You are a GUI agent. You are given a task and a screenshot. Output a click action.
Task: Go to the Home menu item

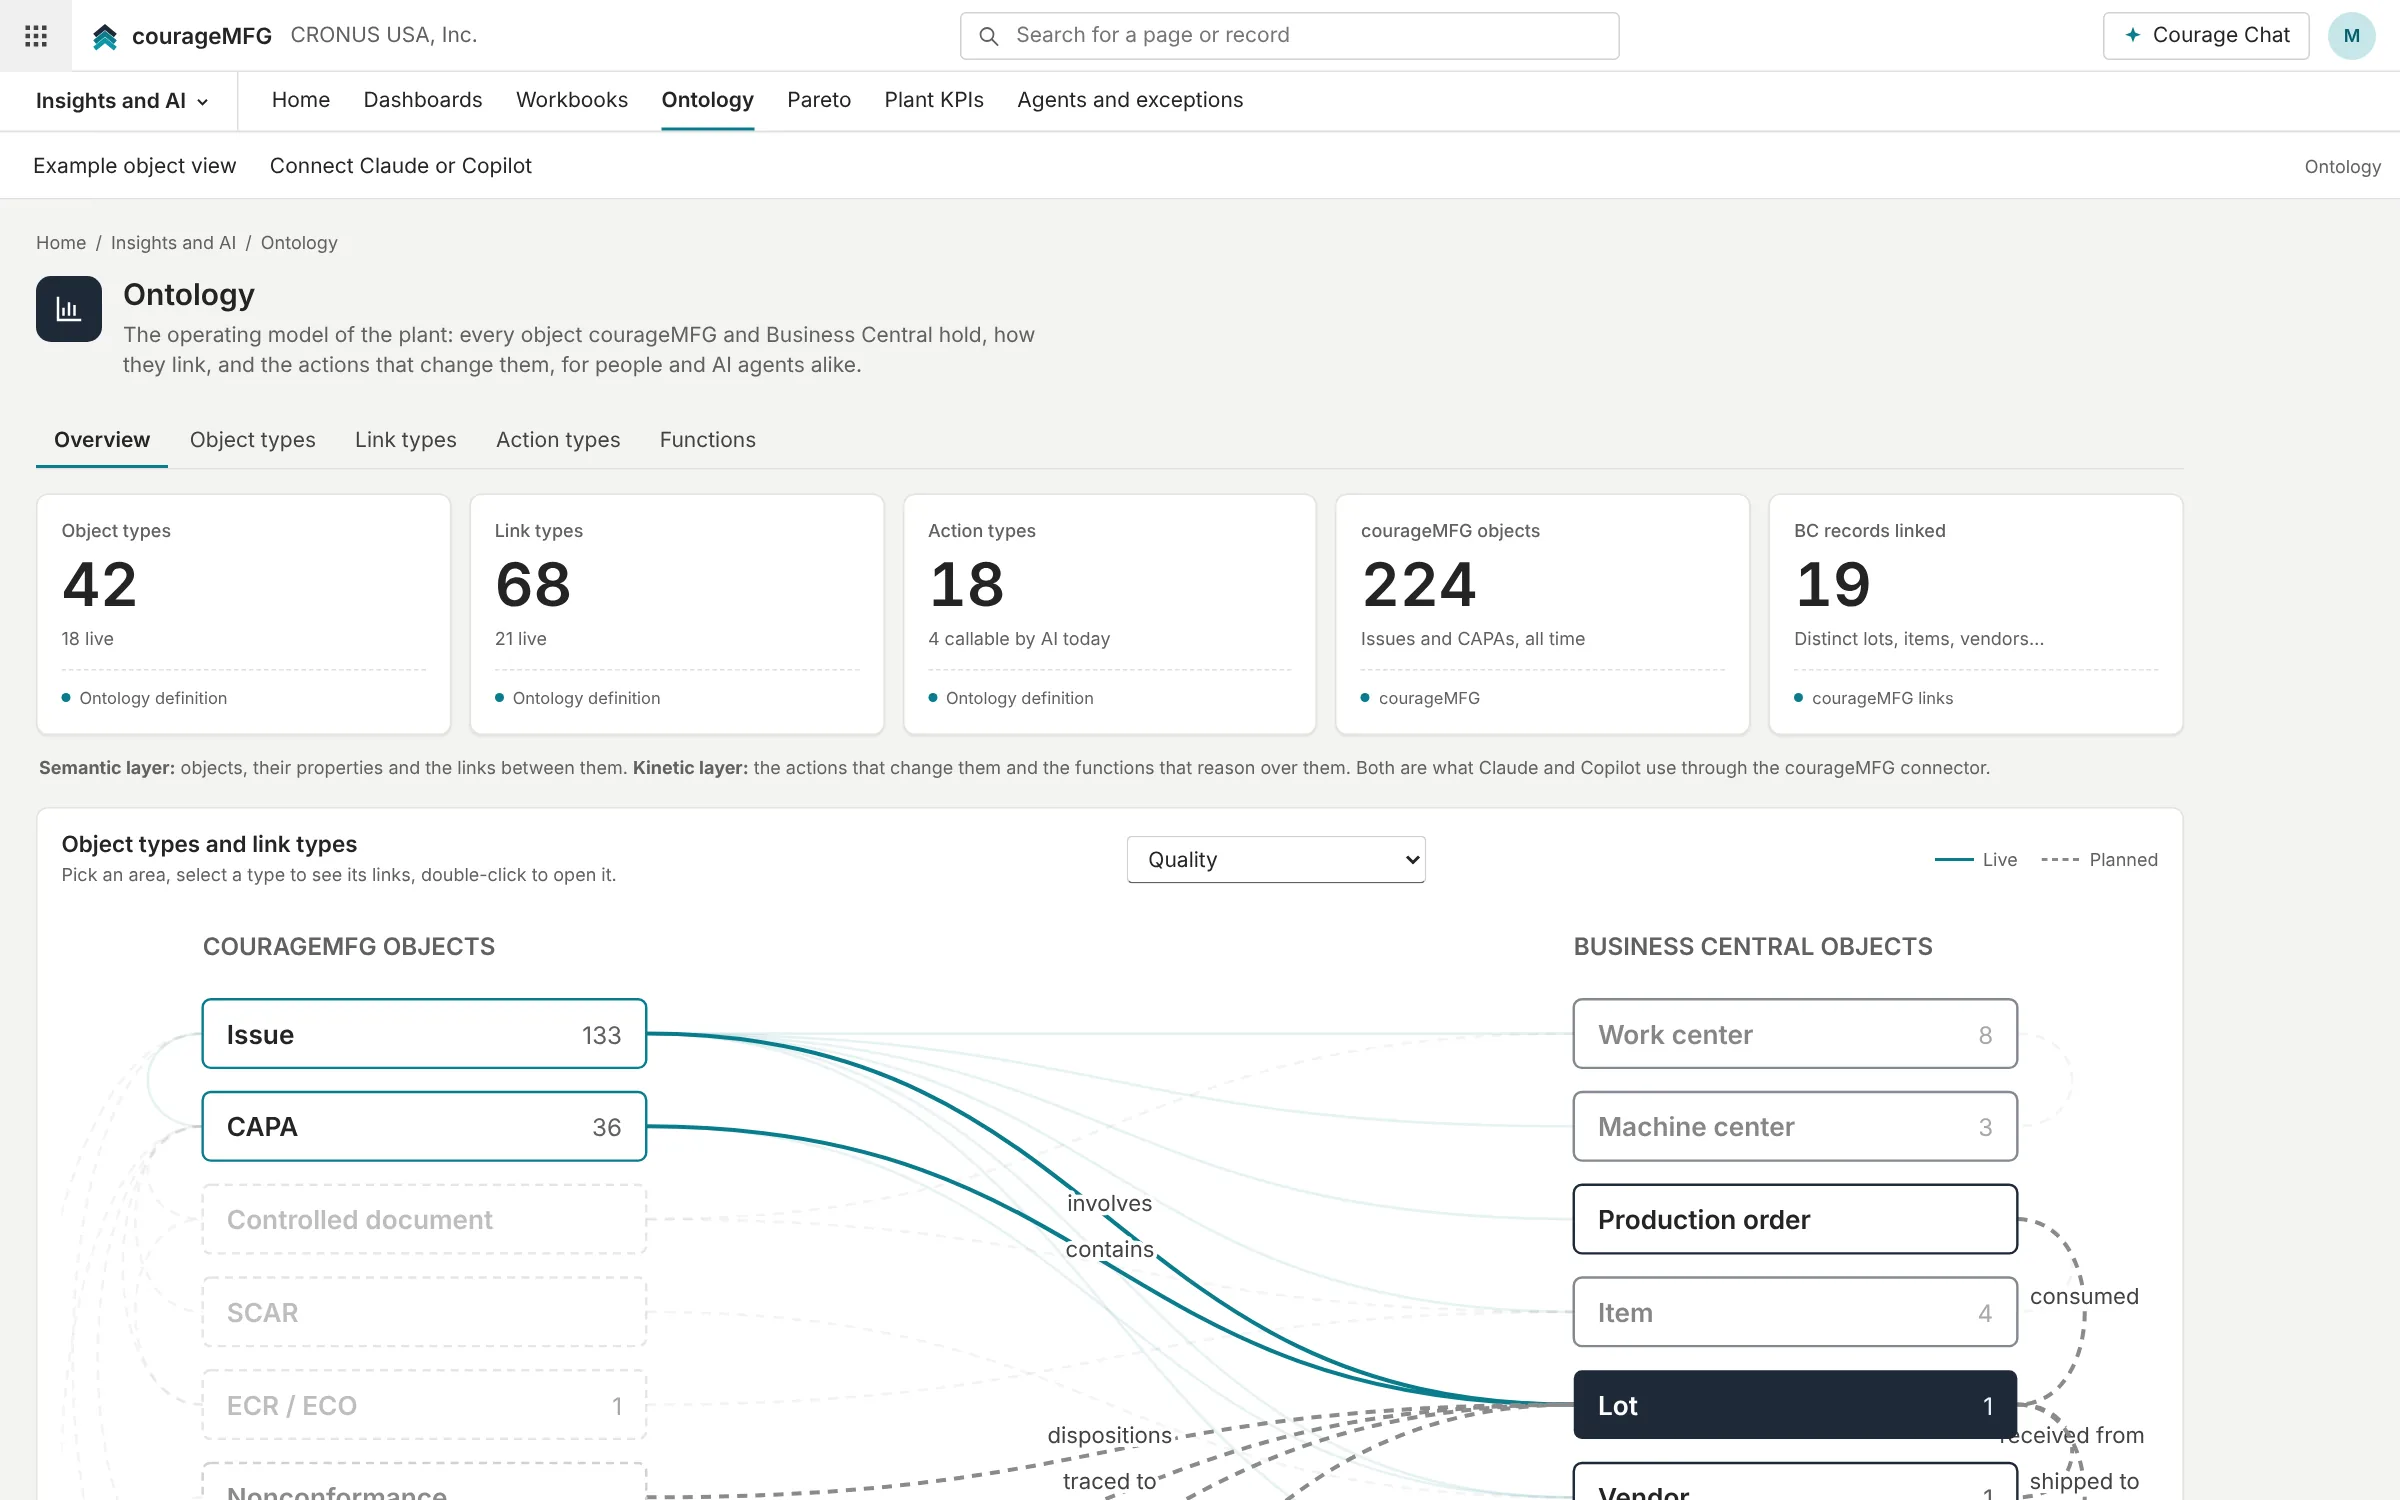(301, 100)
